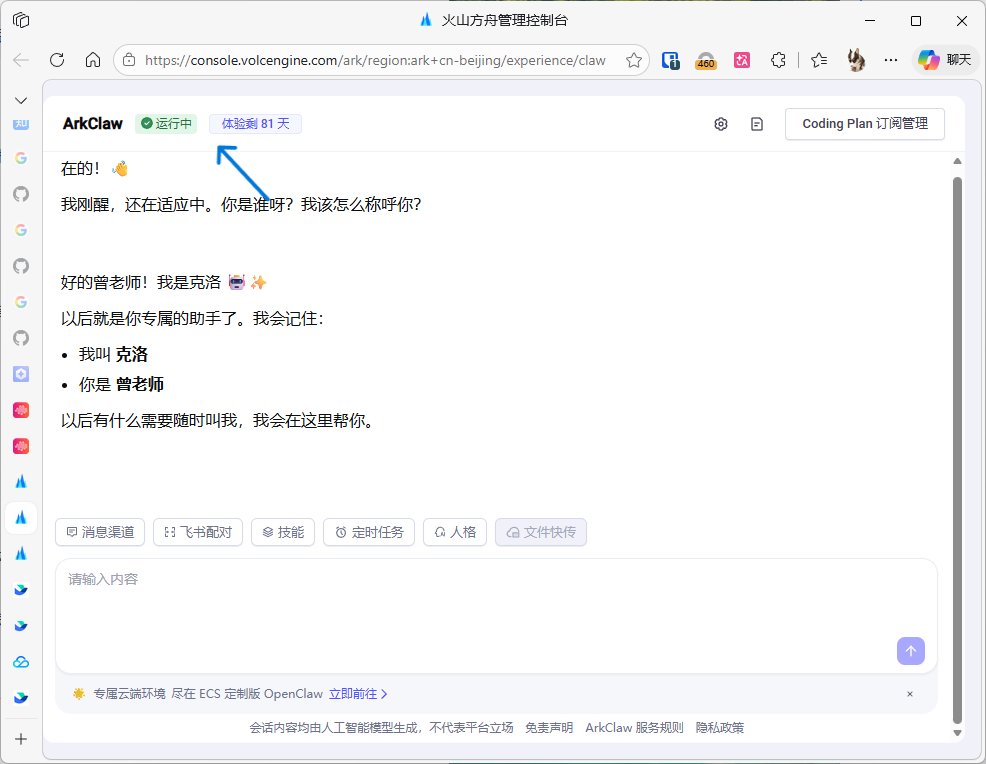
Task: Open the 人格 persona feature
Action: point(455,532)
